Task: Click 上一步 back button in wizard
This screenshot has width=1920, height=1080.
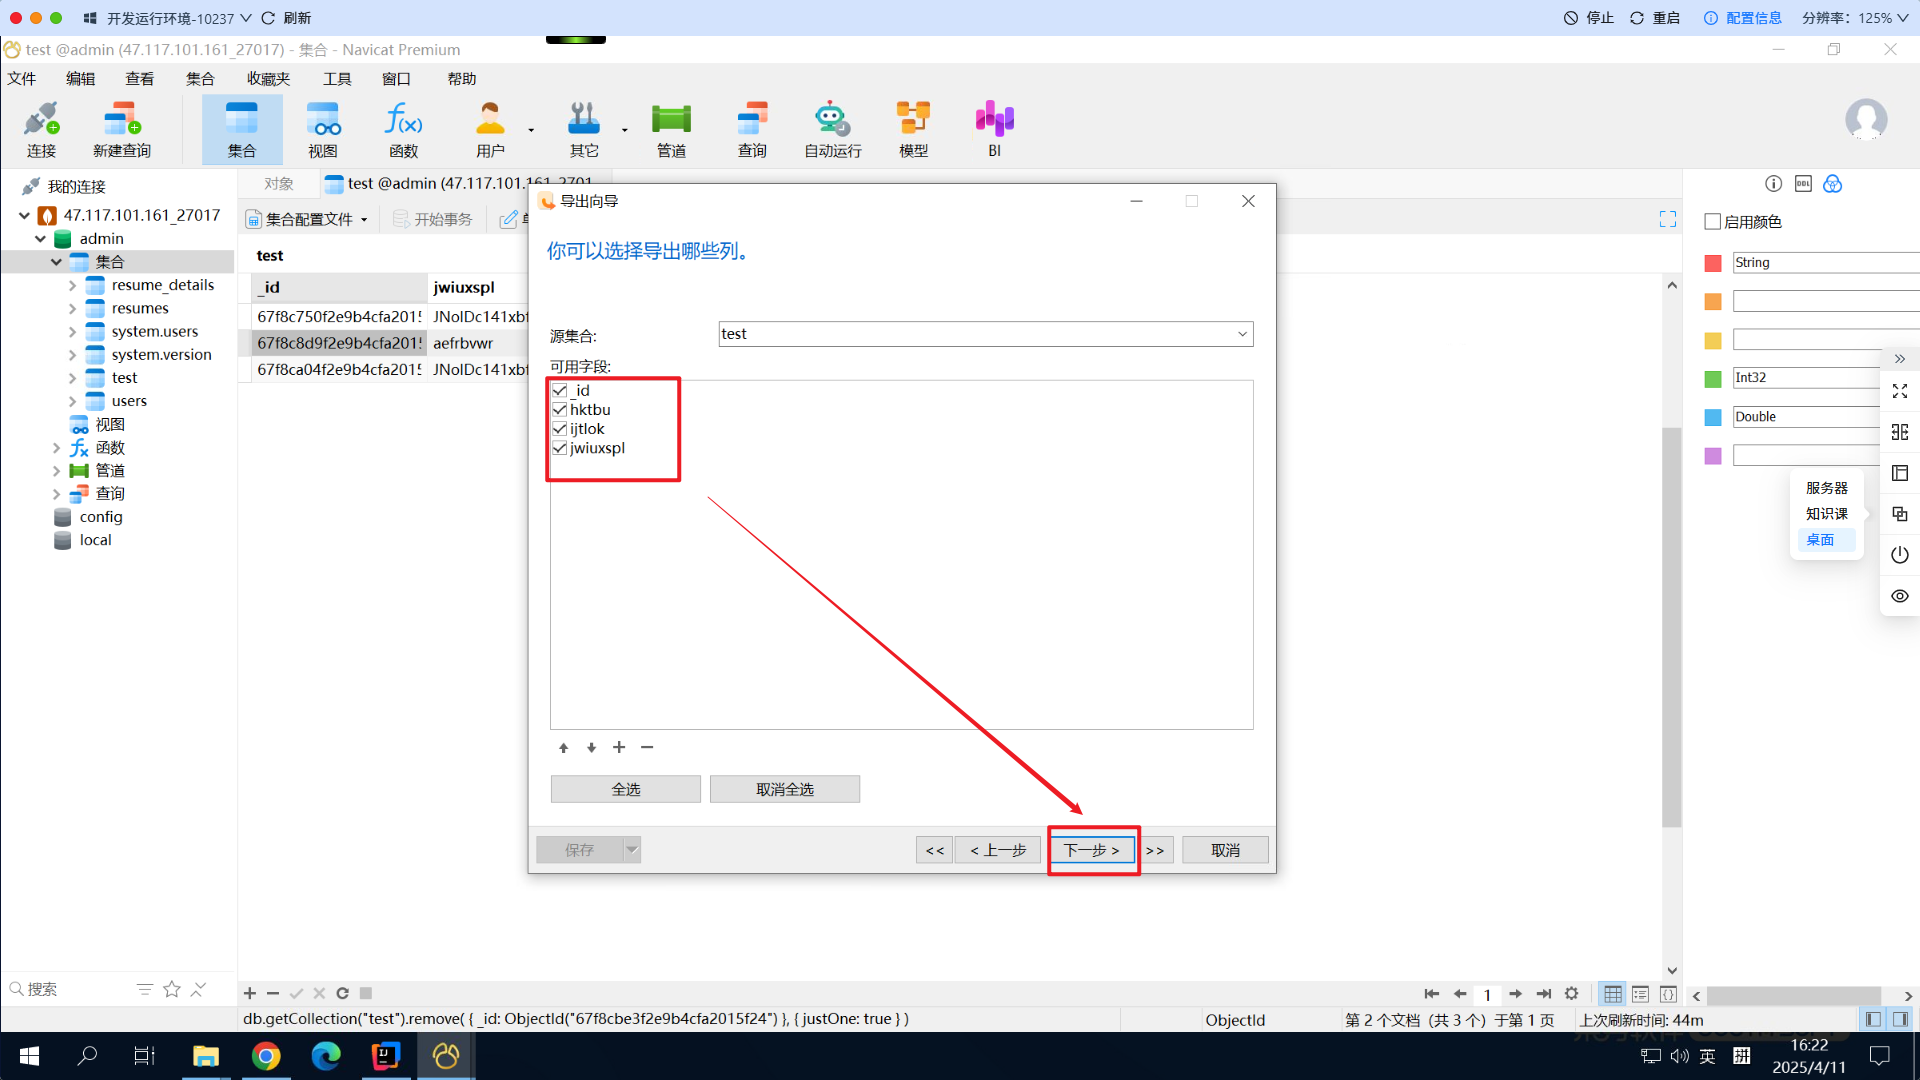Action: (998, 850)
